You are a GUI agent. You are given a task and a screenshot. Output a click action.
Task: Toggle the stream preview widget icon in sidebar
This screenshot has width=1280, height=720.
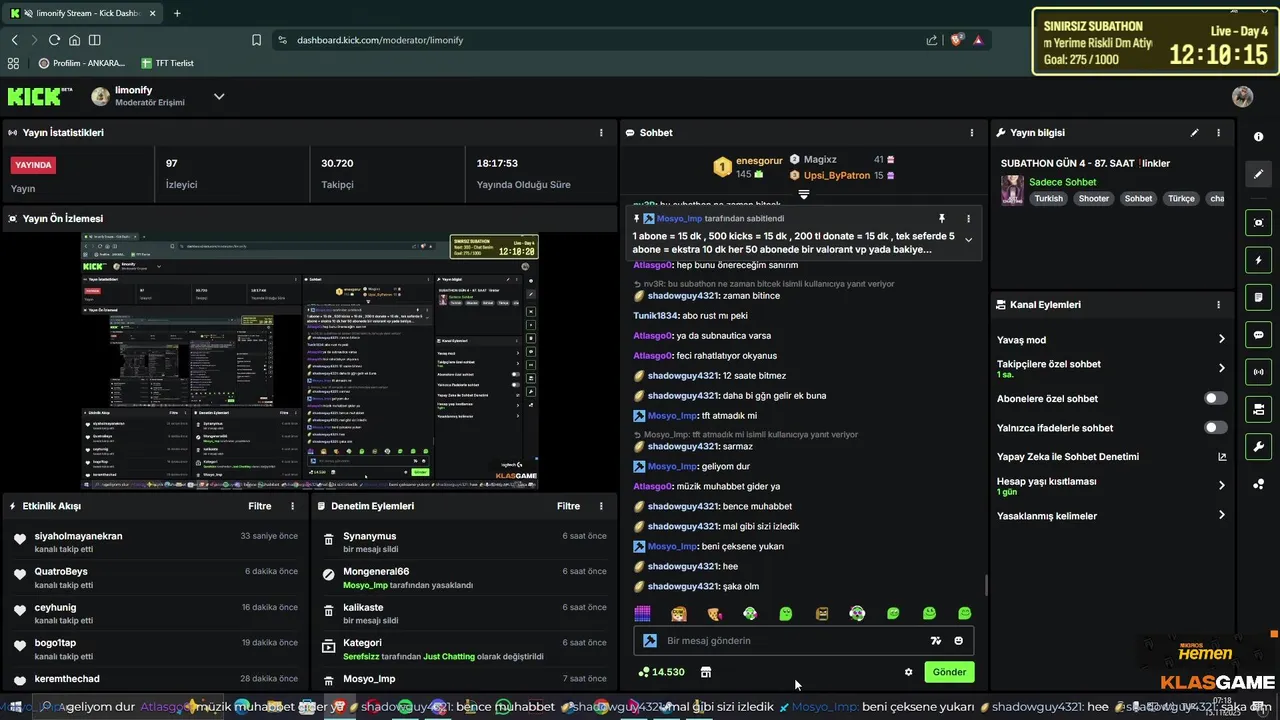coord(1258,222)
